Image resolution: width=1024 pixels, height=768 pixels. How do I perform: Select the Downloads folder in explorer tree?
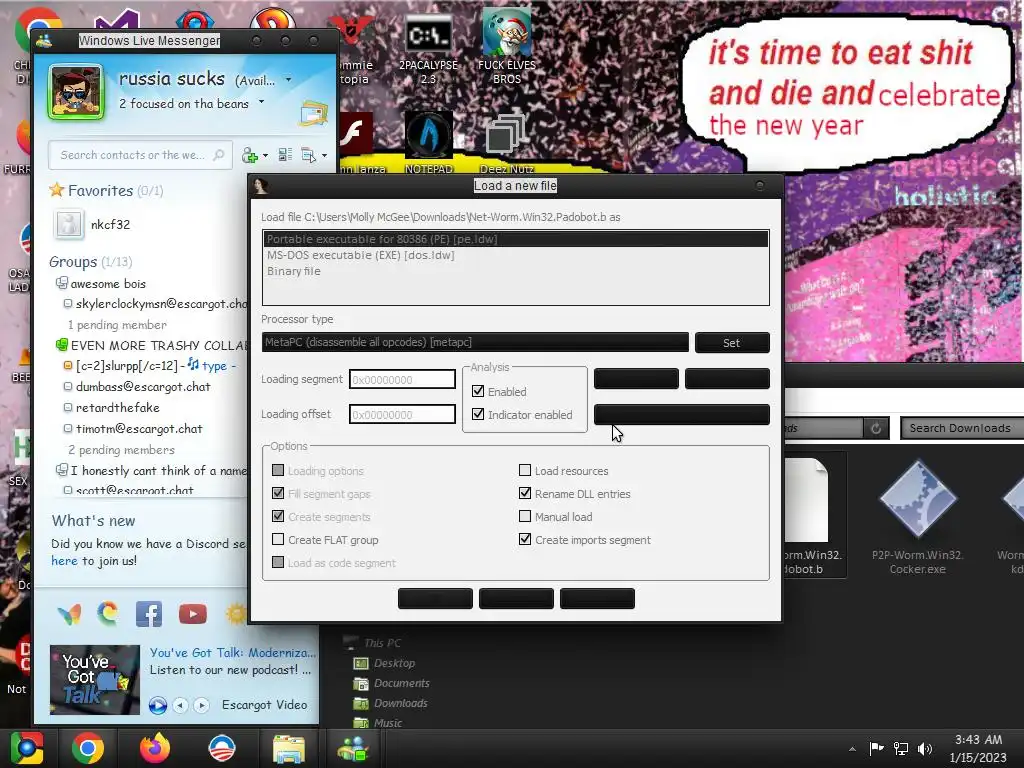[x=391, y=703]
